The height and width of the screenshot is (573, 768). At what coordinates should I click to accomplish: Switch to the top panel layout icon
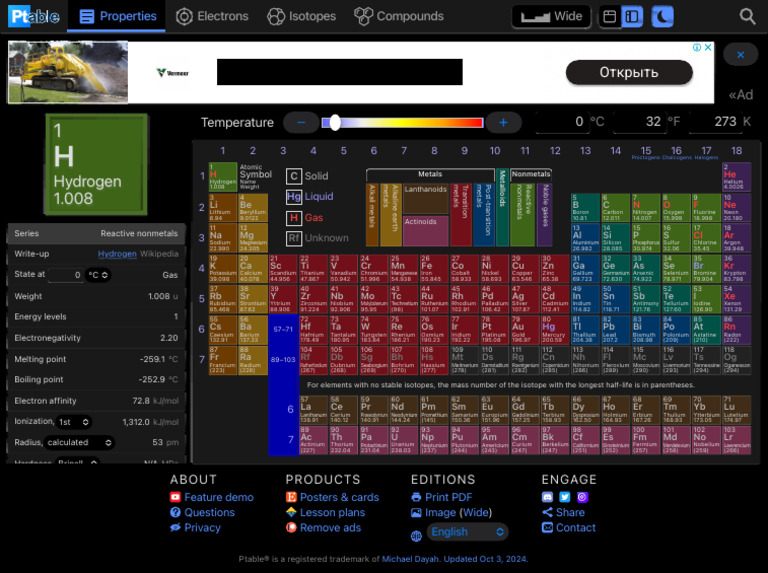click(x=610, y=16)
